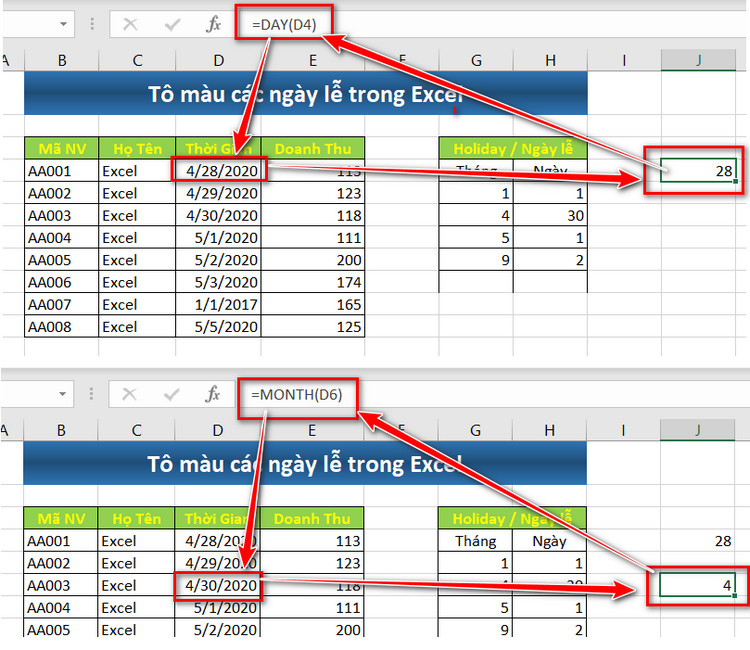The image size is (750, 650).
Task: Click the Enter checkmark icon beside =MONTH(D6)
Action: pyautogui.click(x=171, y=395)
